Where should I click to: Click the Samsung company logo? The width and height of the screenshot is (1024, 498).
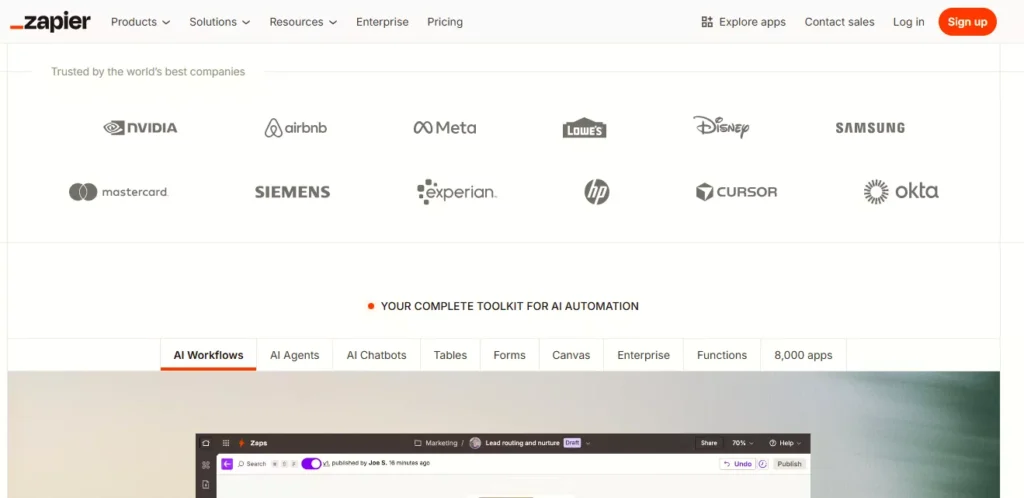coord(870,128)
